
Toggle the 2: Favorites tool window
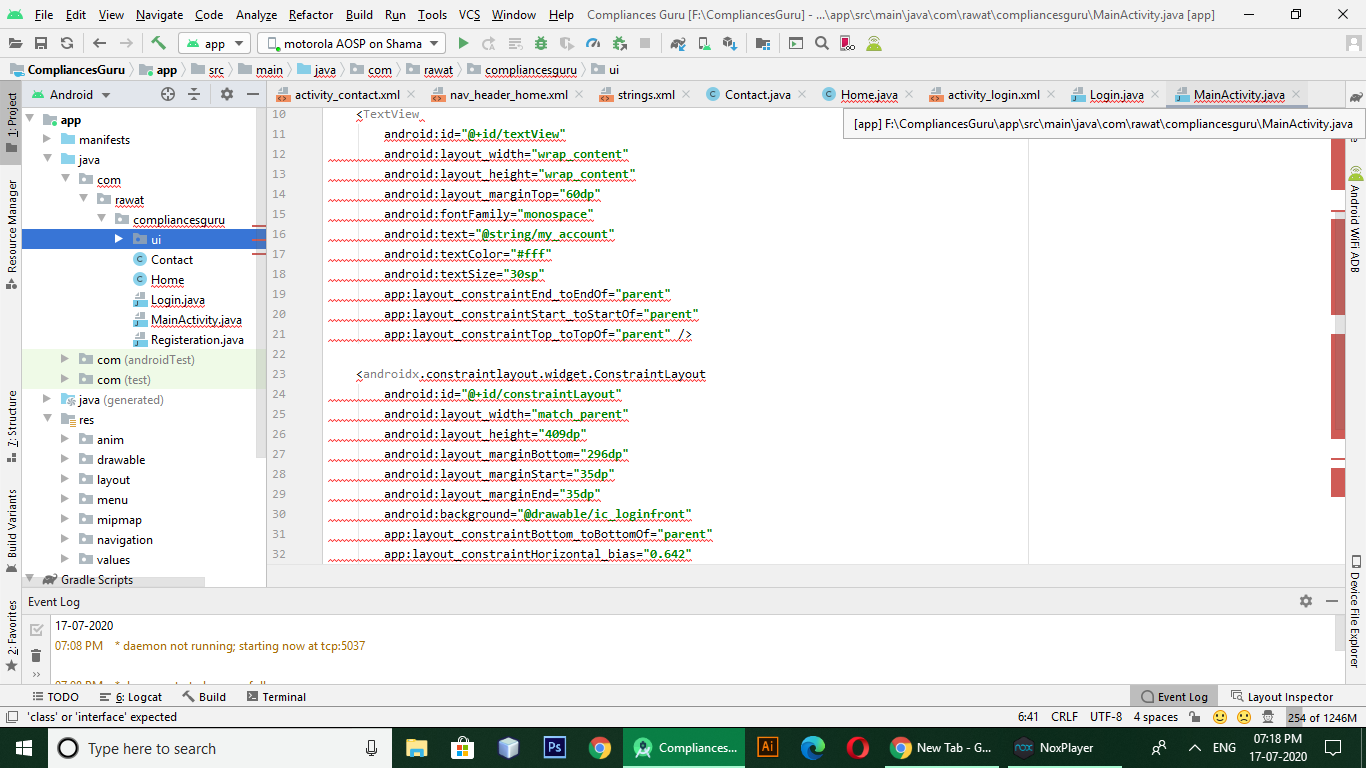click(x=11, y=636)
